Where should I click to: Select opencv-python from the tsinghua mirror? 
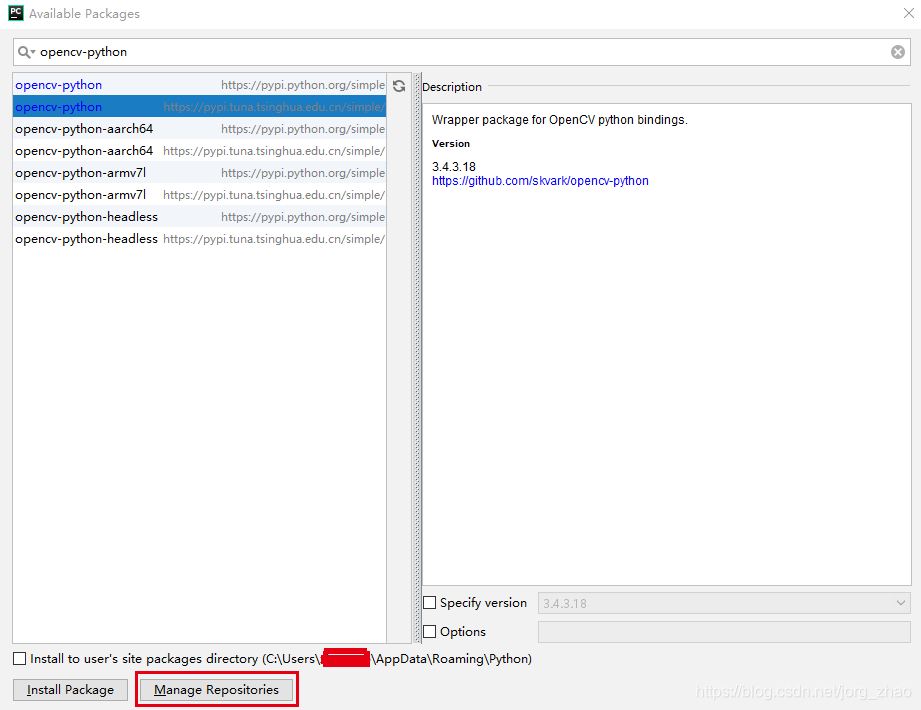[x=200, y=106]
